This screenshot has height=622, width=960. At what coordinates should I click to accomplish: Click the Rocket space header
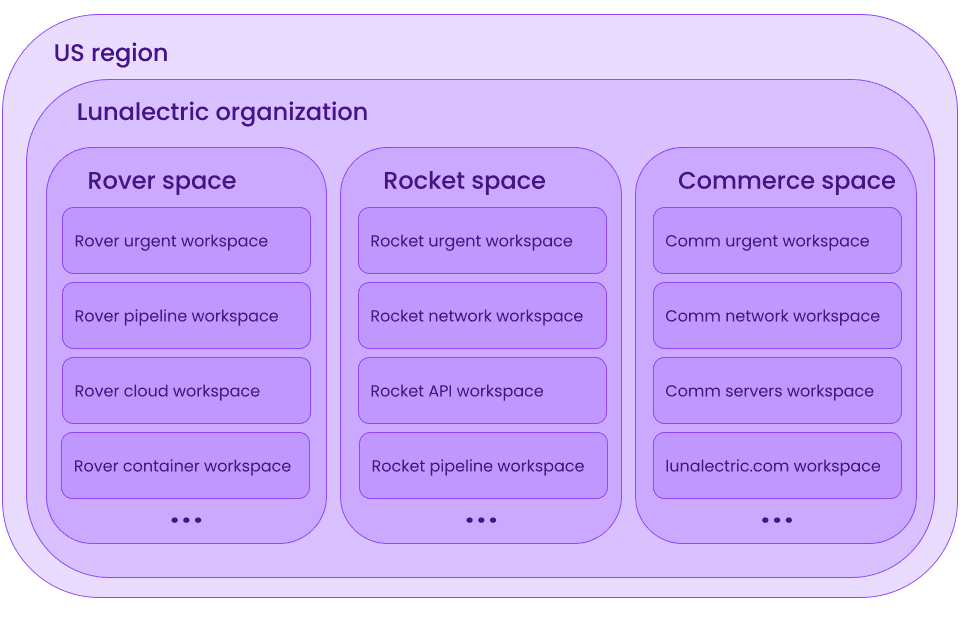(x=464, y=181)
